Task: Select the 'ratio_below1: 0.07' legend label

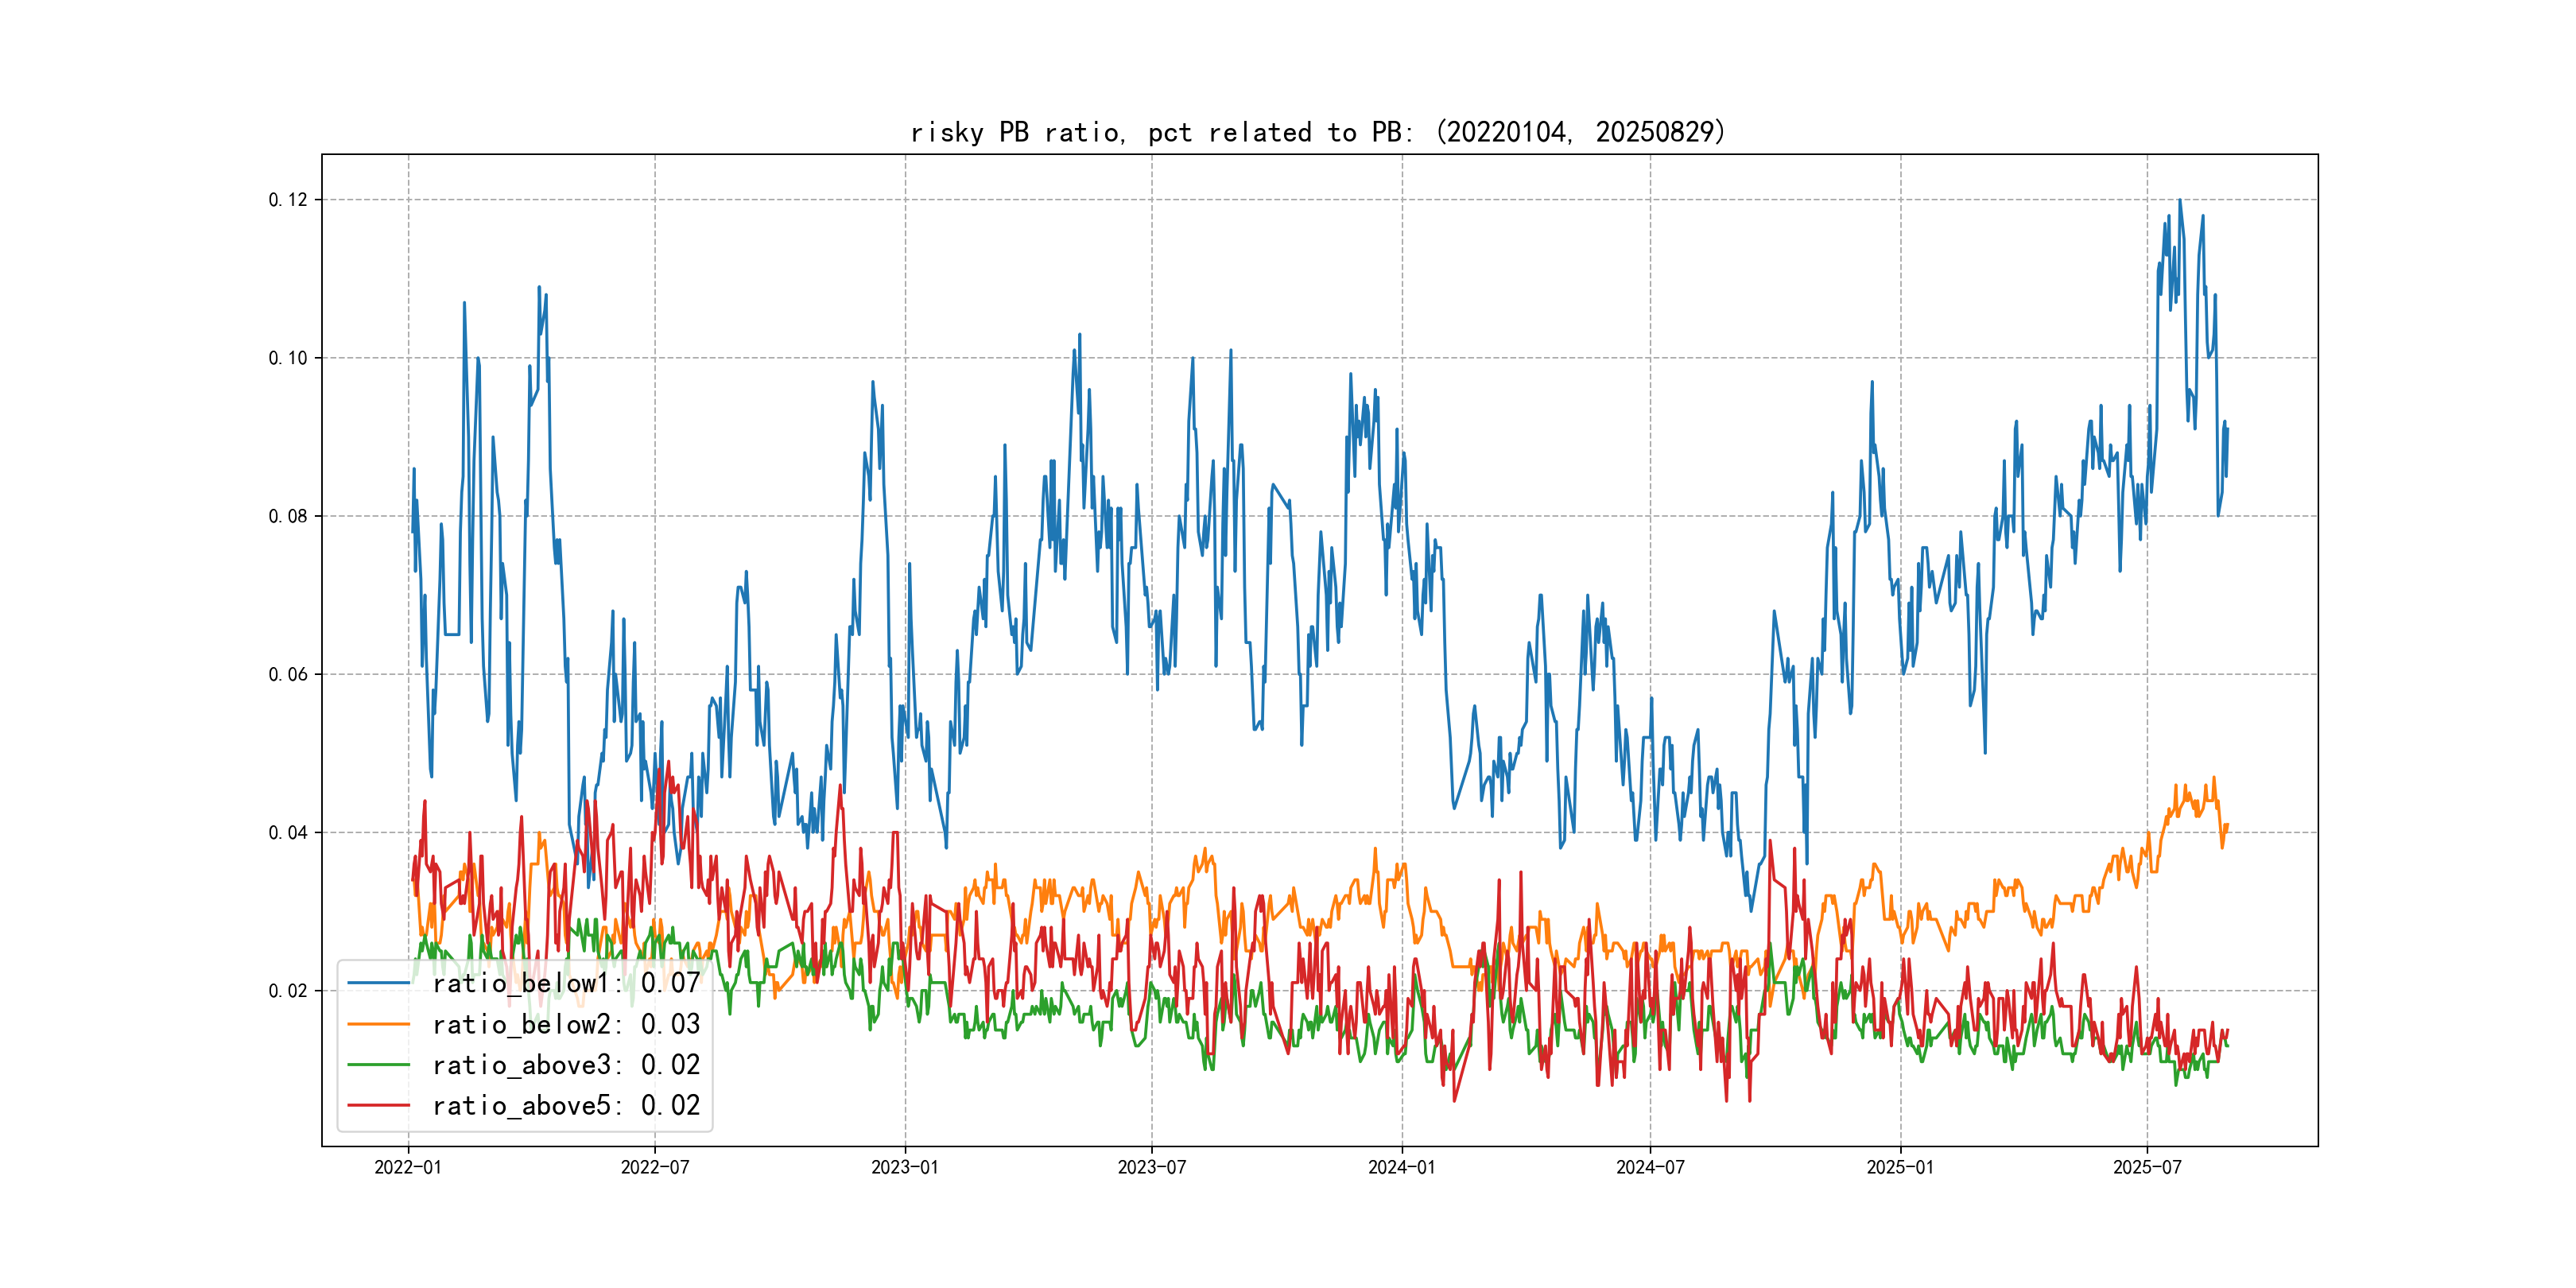Action: coord(566,983)
